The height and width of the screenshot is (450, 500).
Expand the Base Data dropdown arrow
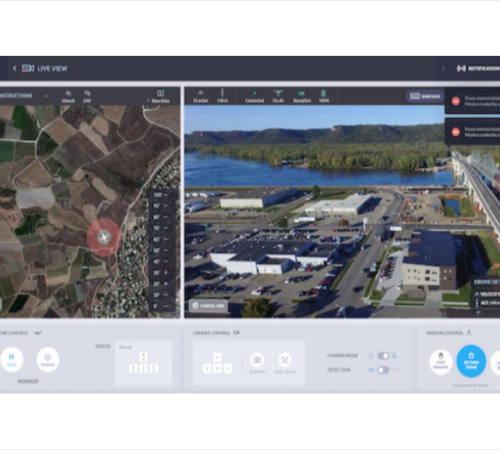[148, 101]
